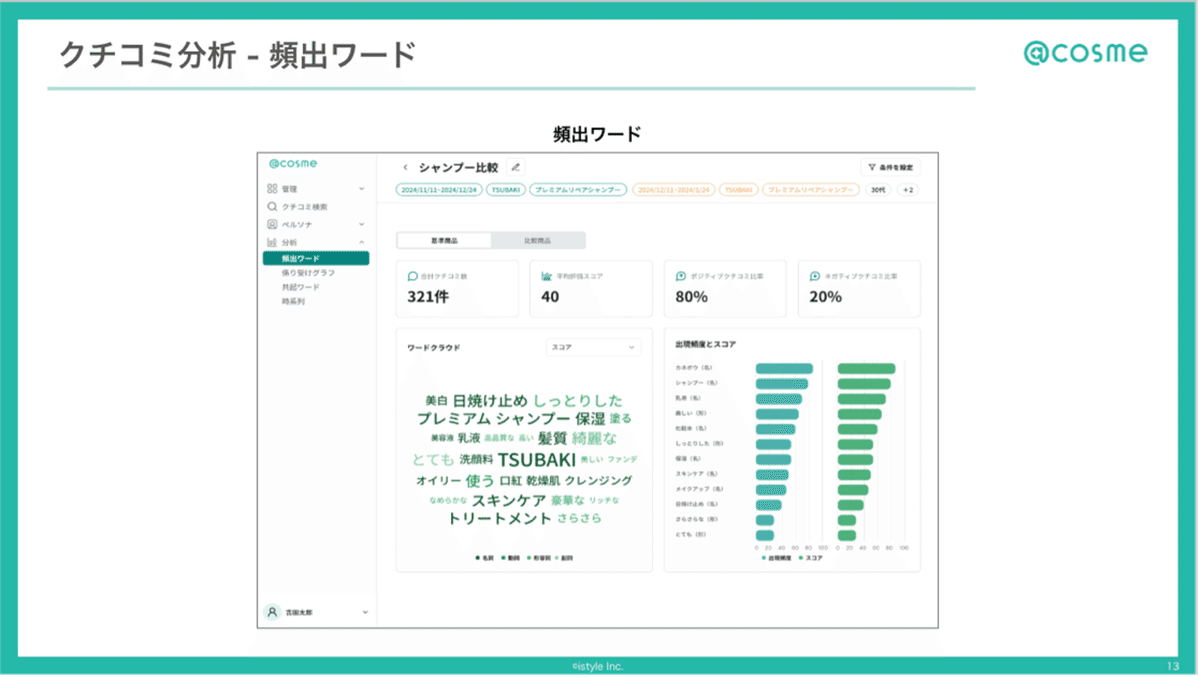Open 係り受けグラフ in the sidebar
Screen dimensions: 1200x678
click(308, 272)
